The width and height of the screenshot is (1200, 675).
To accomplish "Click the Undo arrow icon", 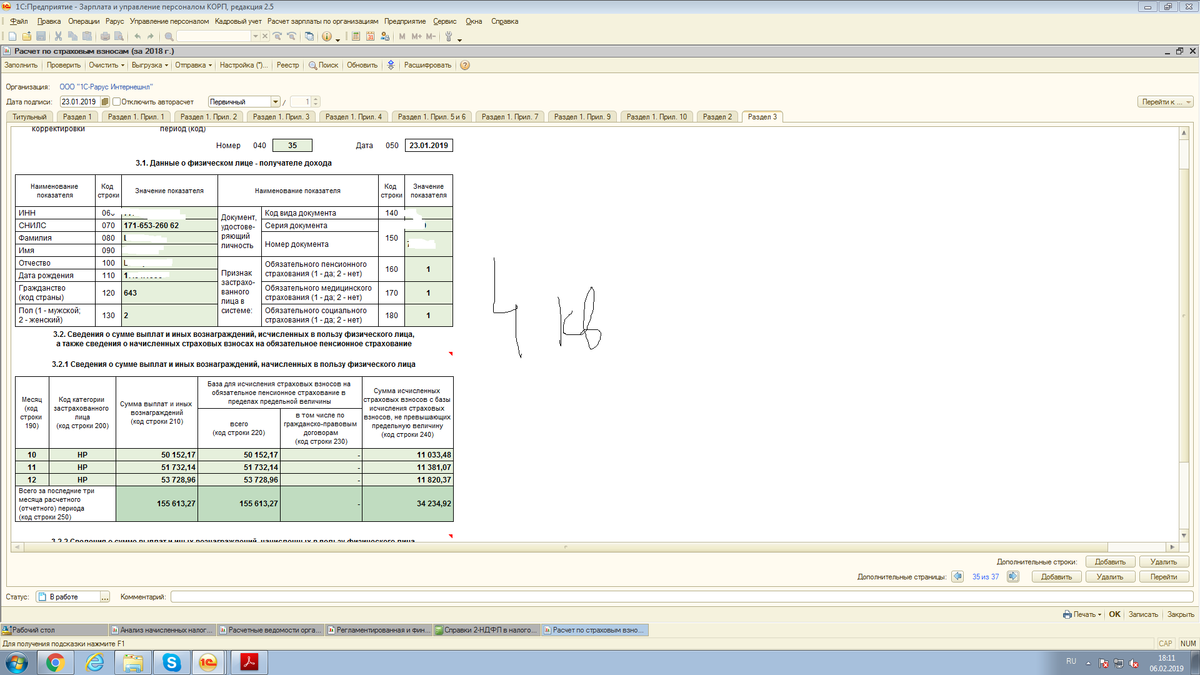I will pyautogui.click(x=137, y=36).
